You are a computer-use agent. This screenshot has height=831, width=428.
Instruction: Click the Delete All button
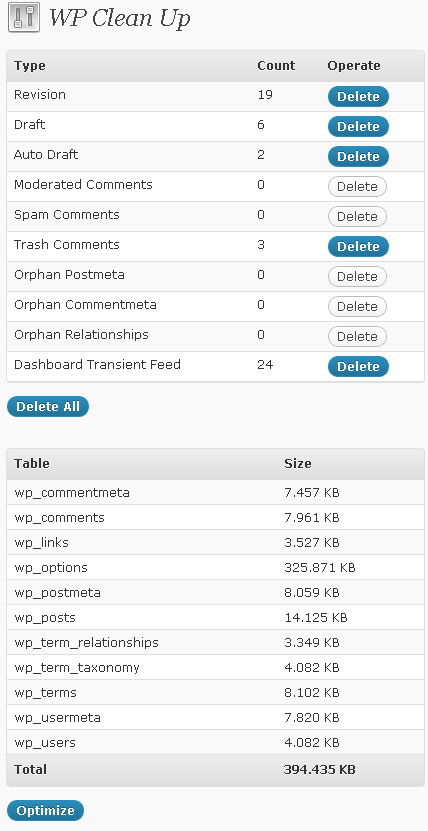coord(48,406)
